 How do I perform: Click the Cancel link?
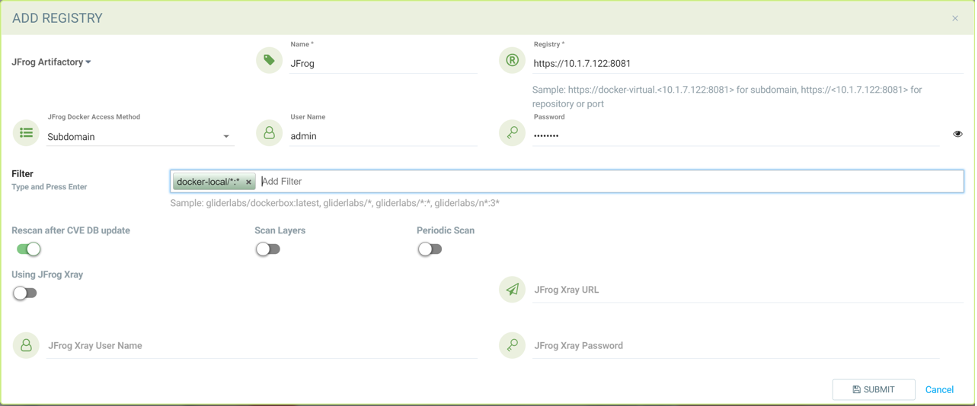(939, 390)
